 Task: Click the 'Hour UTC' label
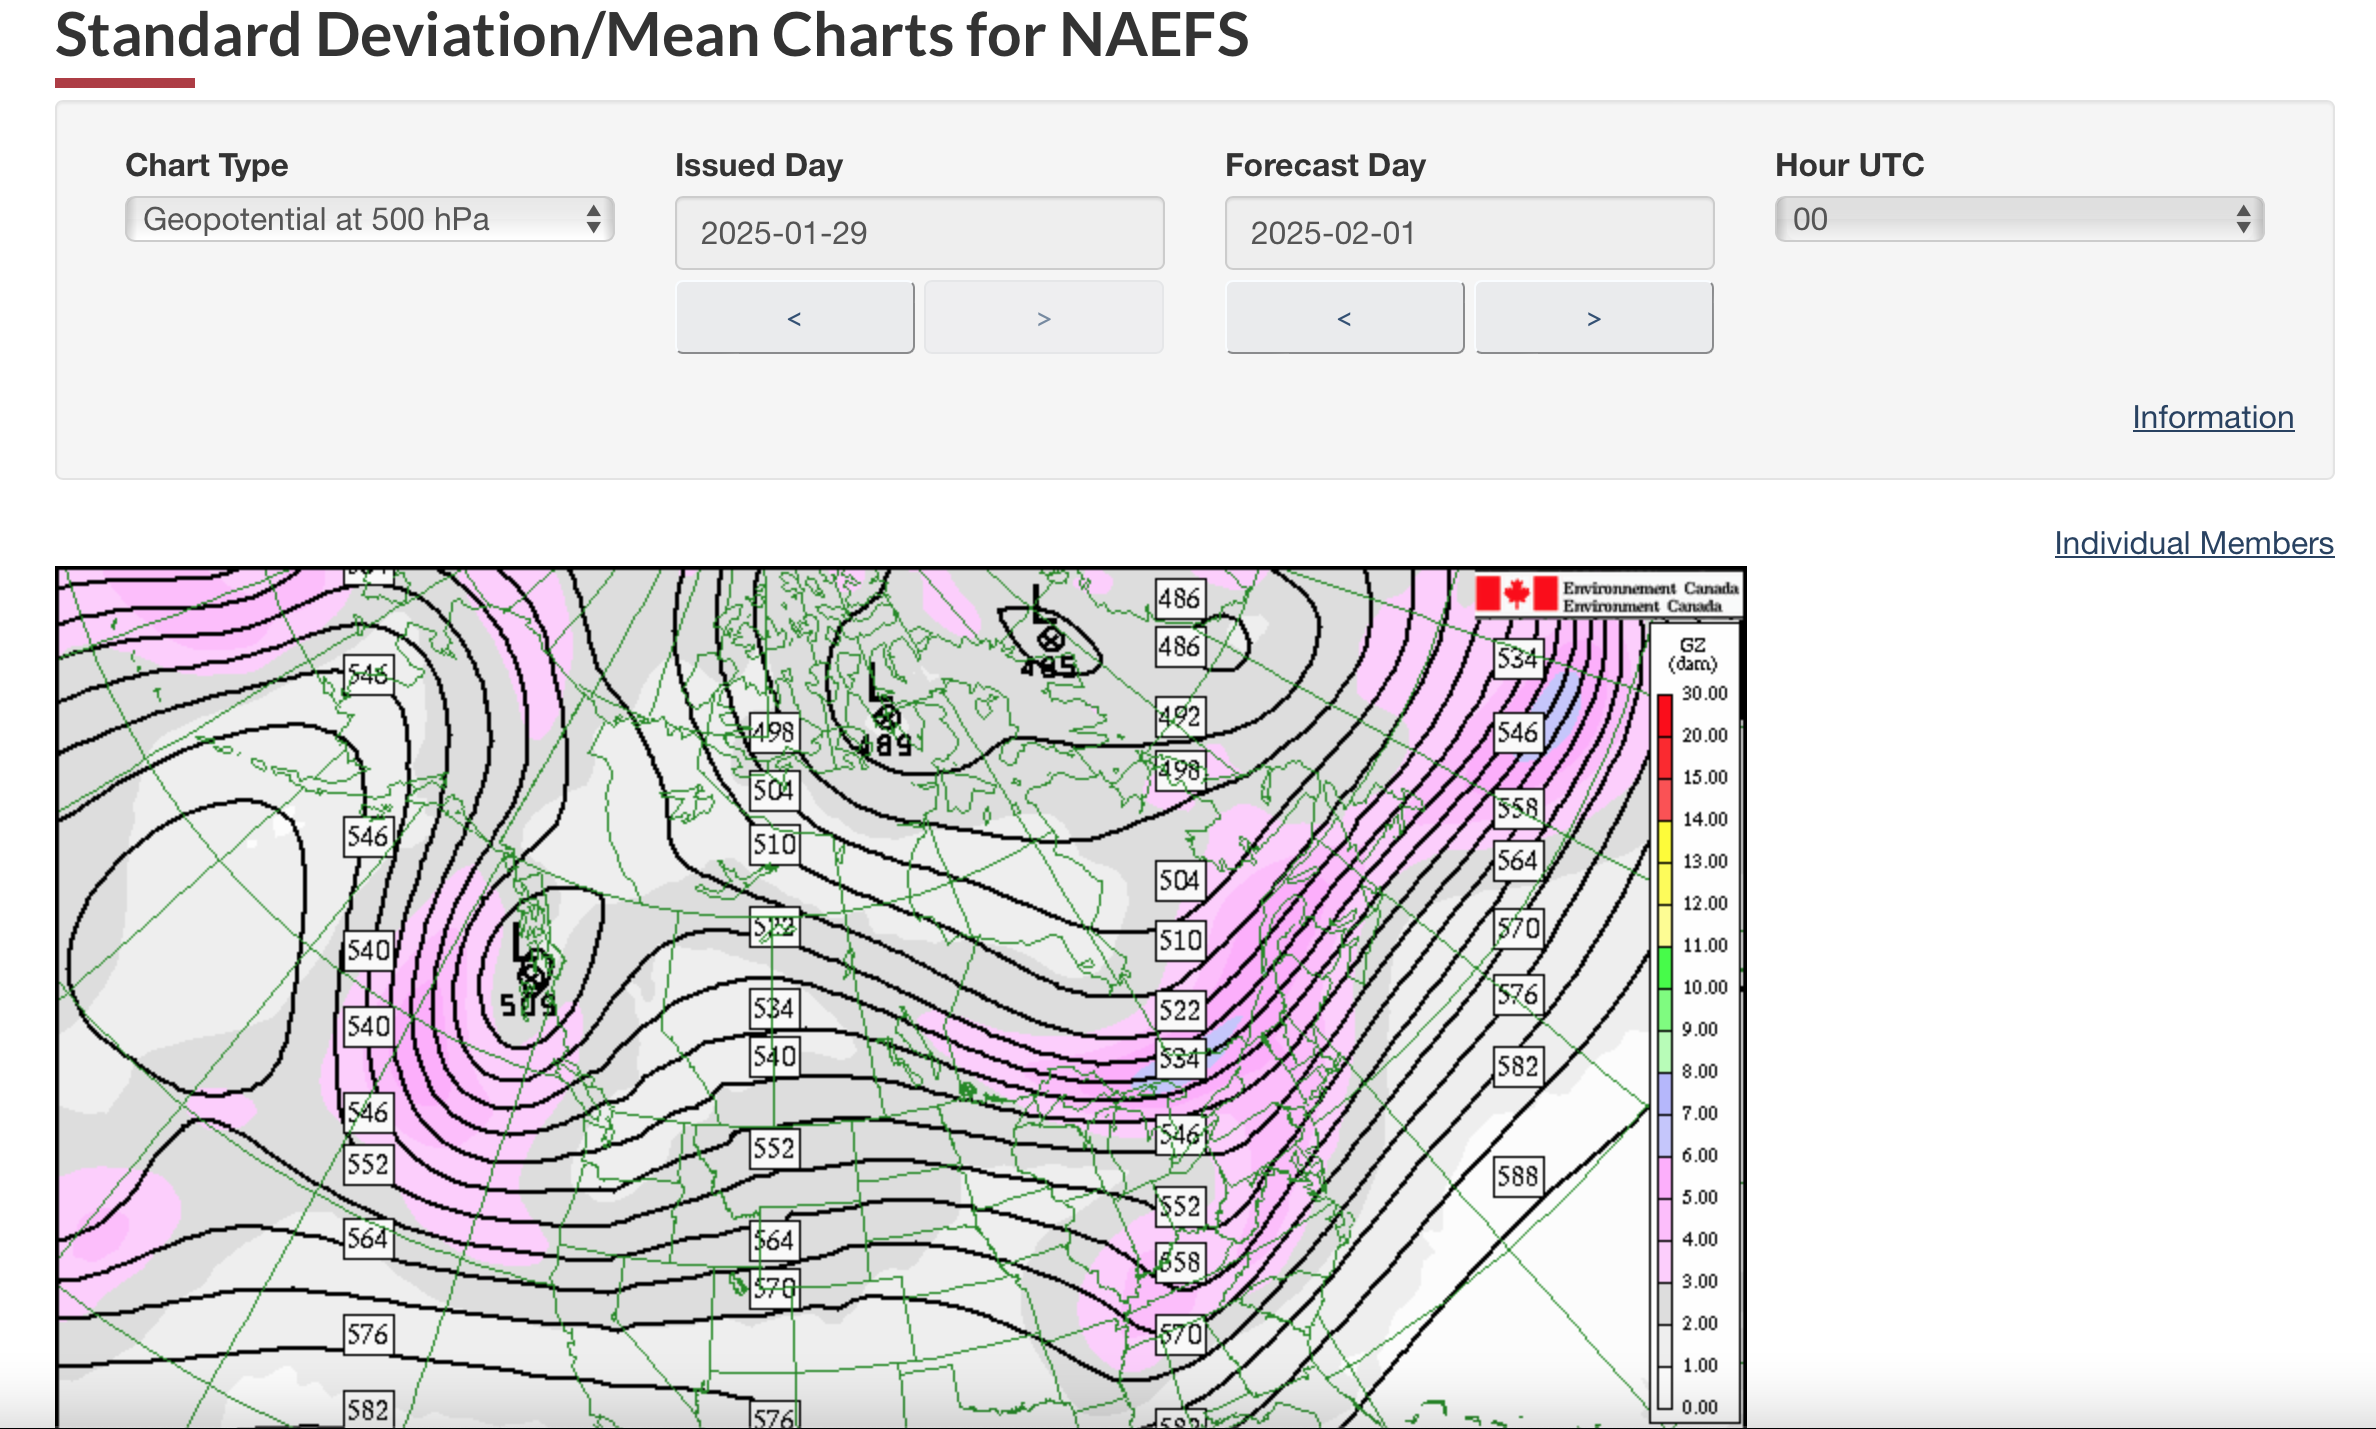(x=1850, y=165)
